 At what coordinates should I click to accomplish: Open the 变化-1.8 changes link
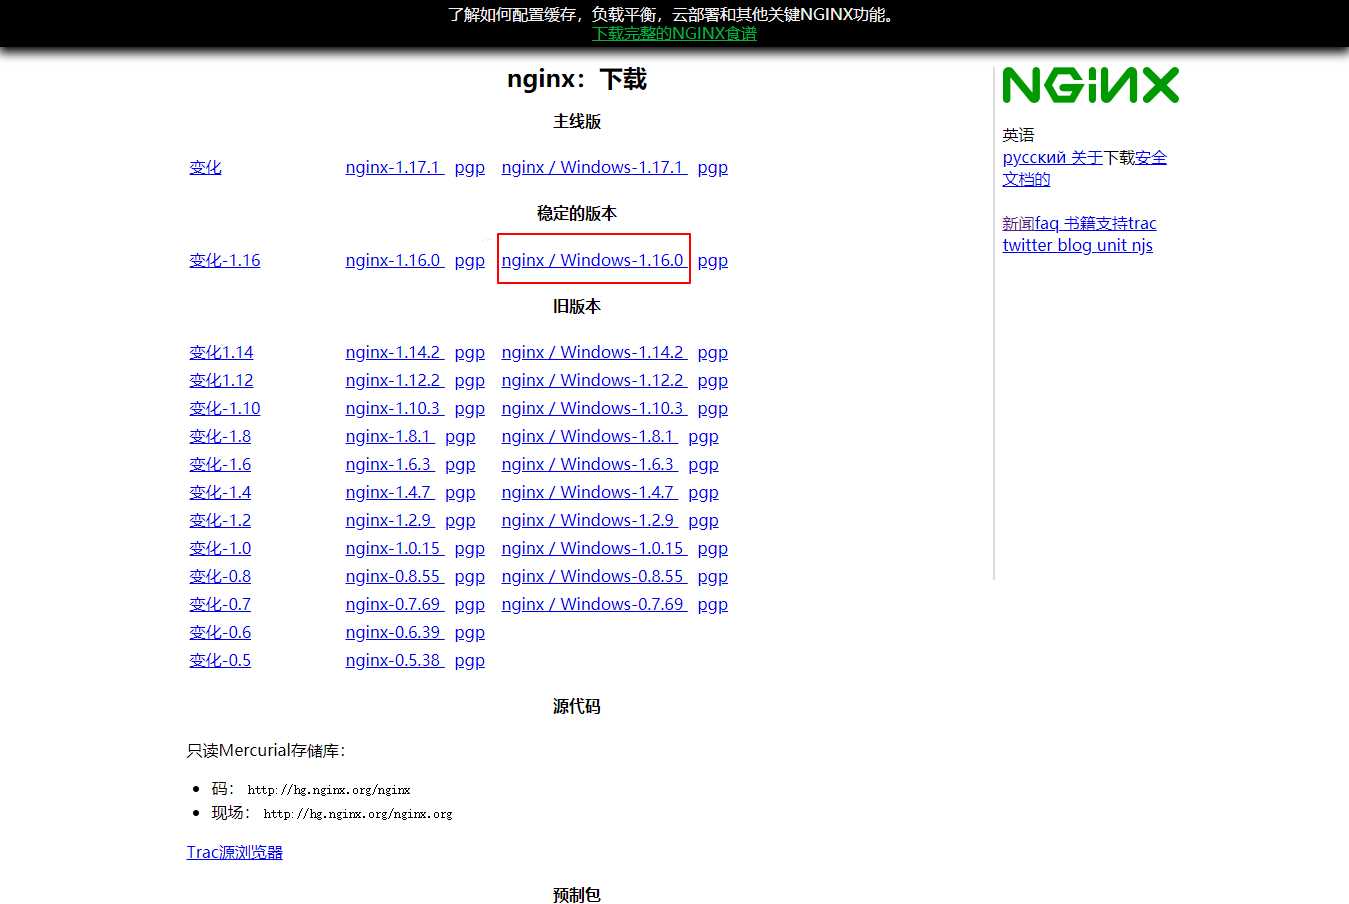click(220, 436)
